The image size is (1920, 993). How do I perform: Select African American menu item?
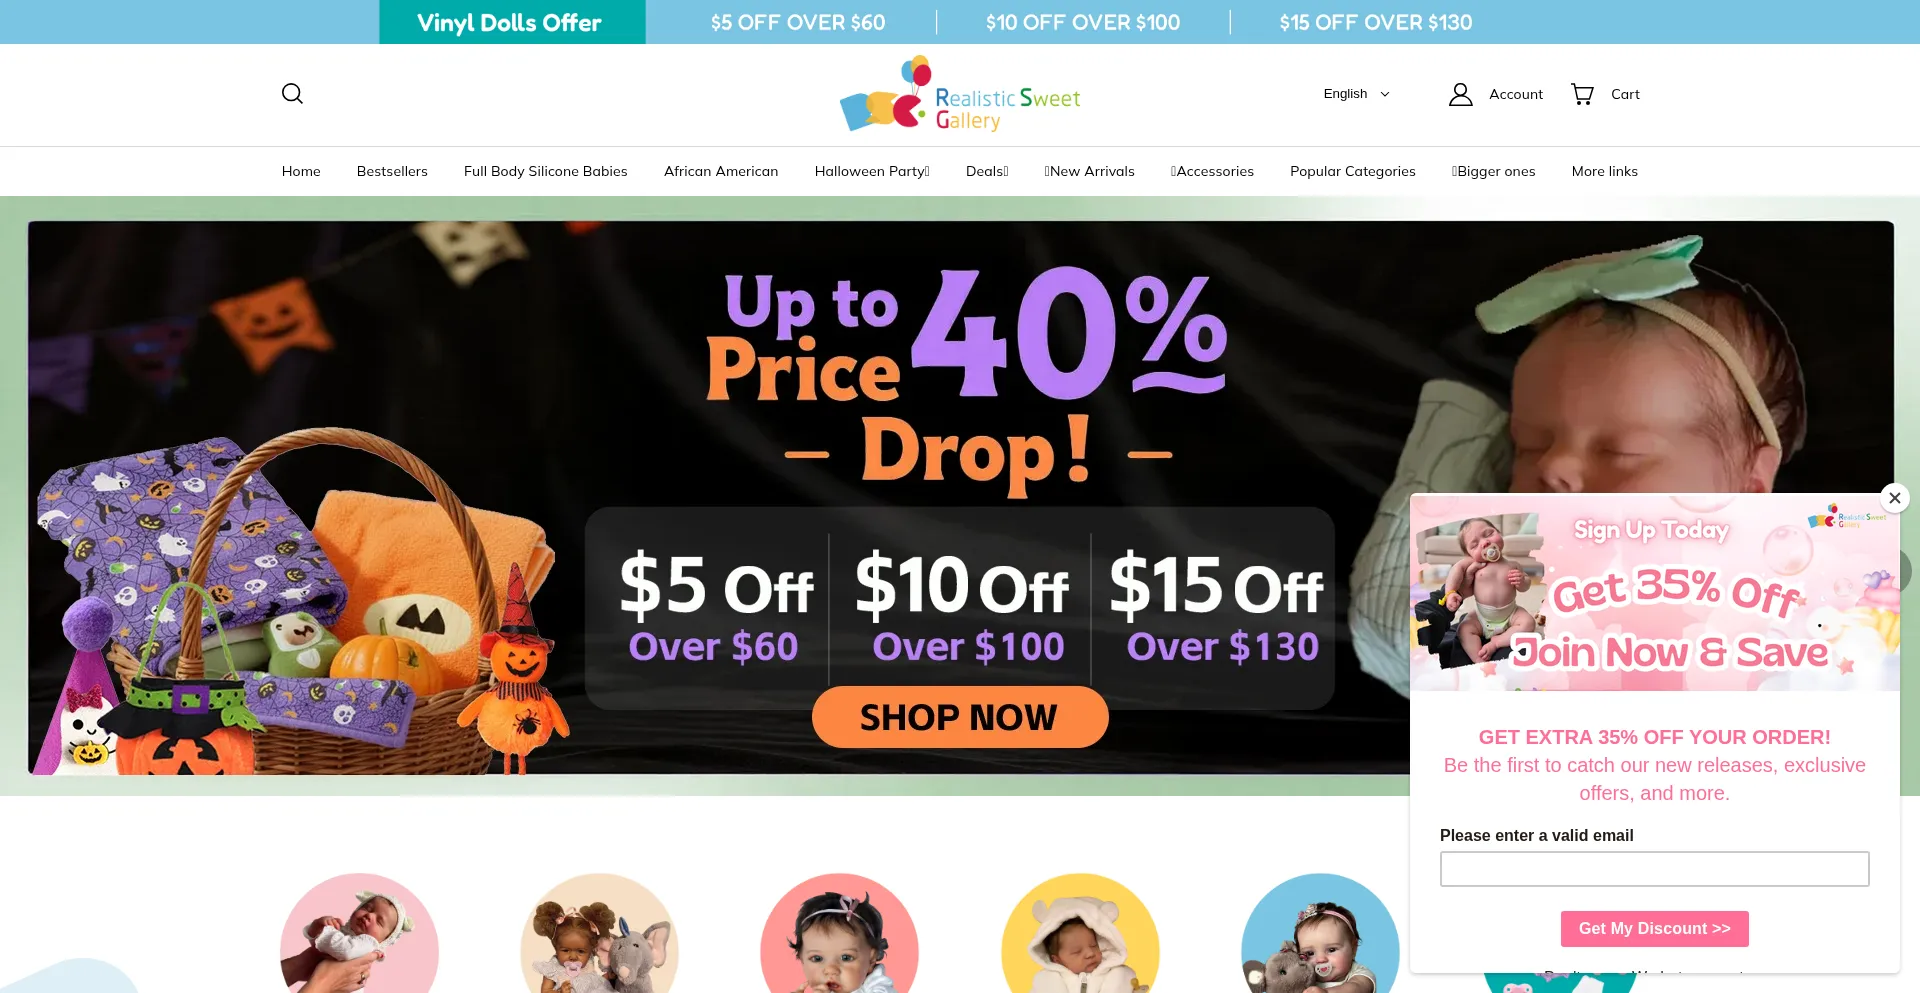[x=721, y=172]
